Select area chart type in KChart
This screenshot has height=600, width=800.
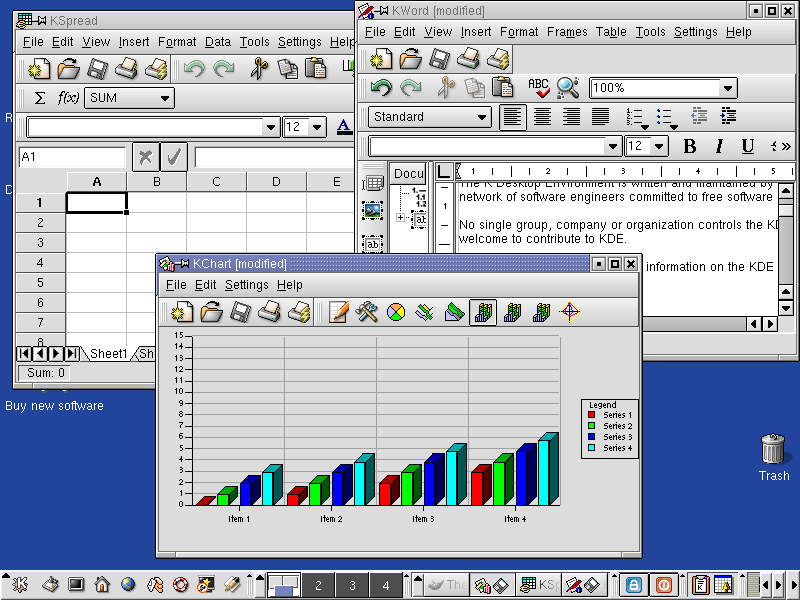coord(454,312)
